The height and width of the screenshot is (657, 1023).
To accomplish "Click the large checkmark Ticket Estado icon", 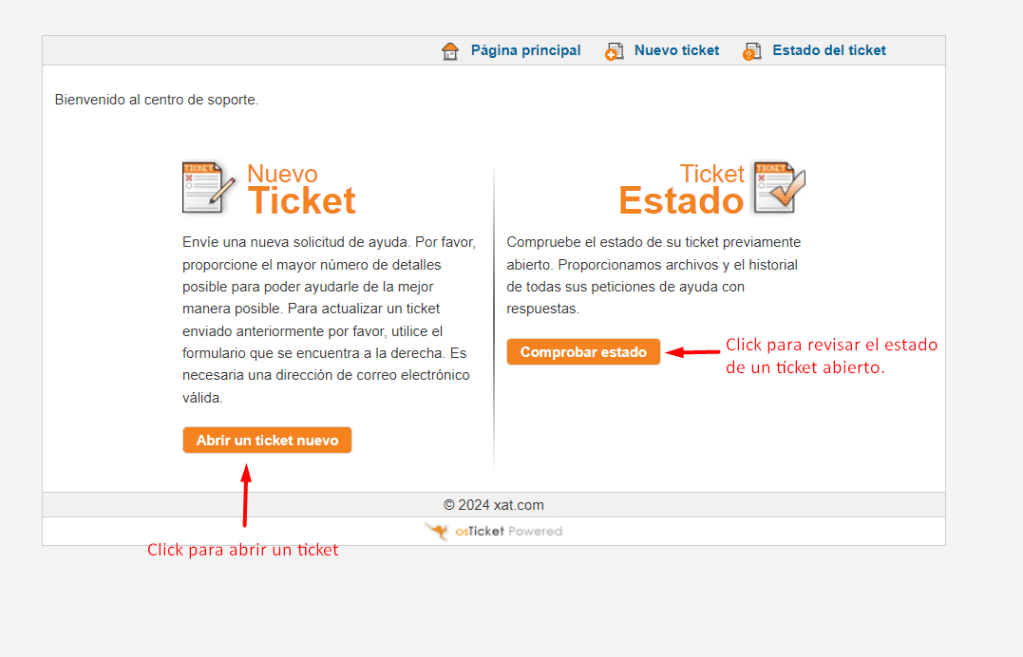I will [779, 187].
